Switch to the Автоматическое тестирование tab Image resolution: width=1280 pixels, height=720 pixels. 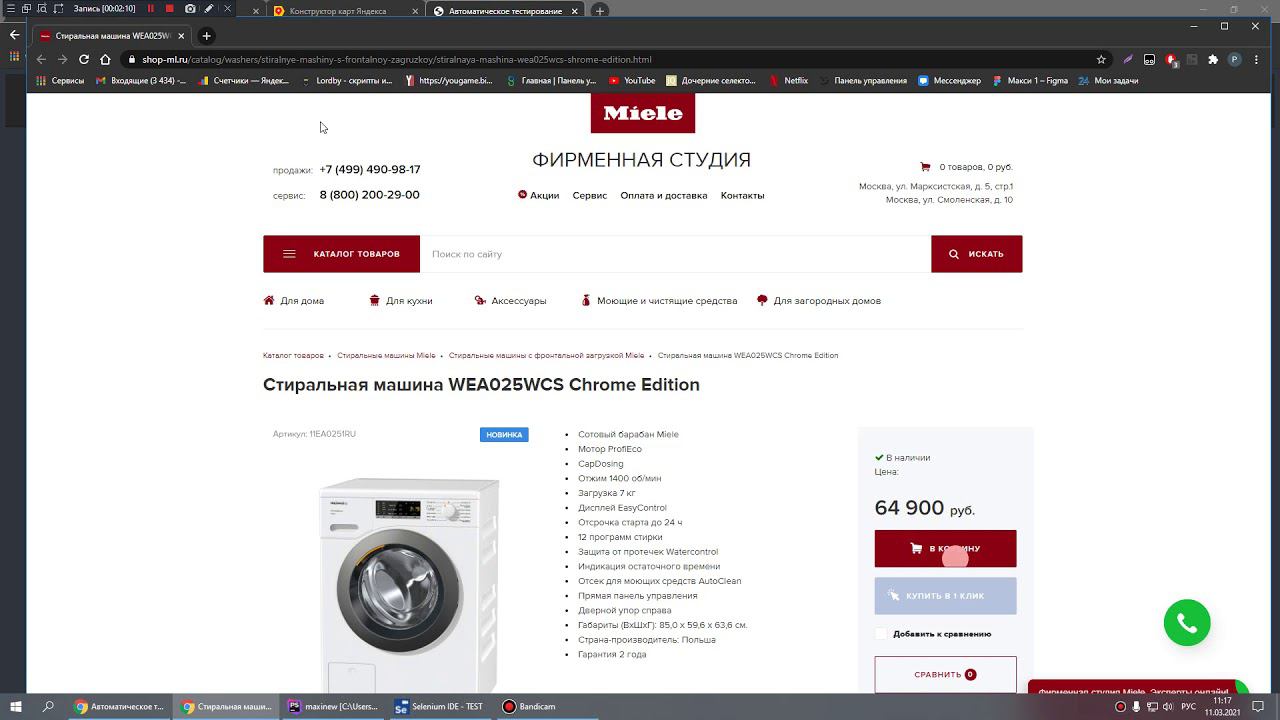click(x=505, y=11)
